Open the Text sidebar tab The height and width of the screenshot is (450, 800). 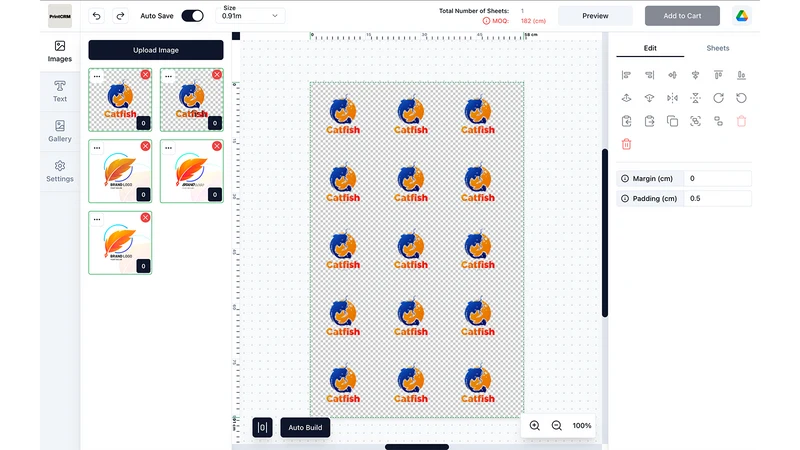click(60, 91)
